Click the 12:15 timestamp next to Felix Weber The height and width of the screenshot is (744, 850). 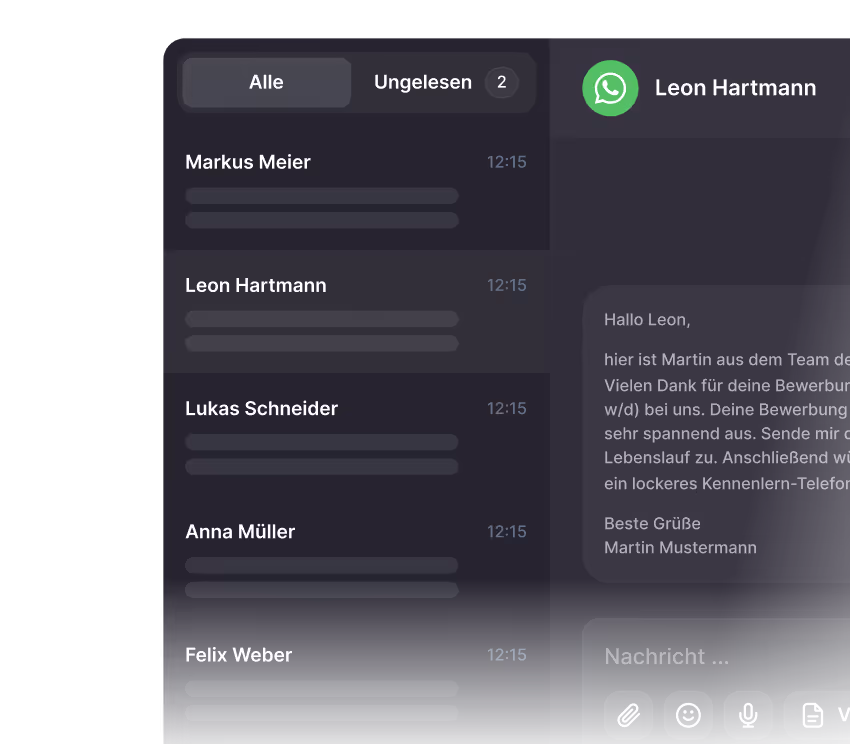pos(507,655)
